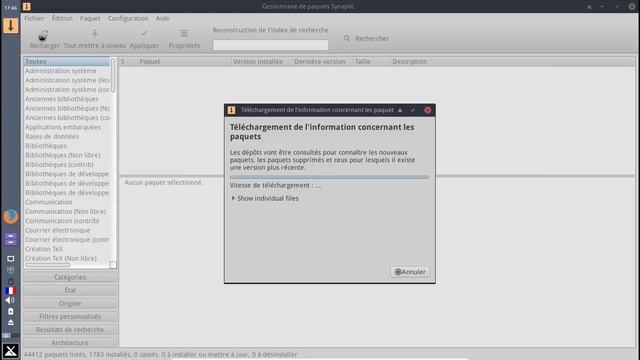Click the Résultats de recherche button
640x360 pixels.
pyautogui.click(x=70, y=330)
